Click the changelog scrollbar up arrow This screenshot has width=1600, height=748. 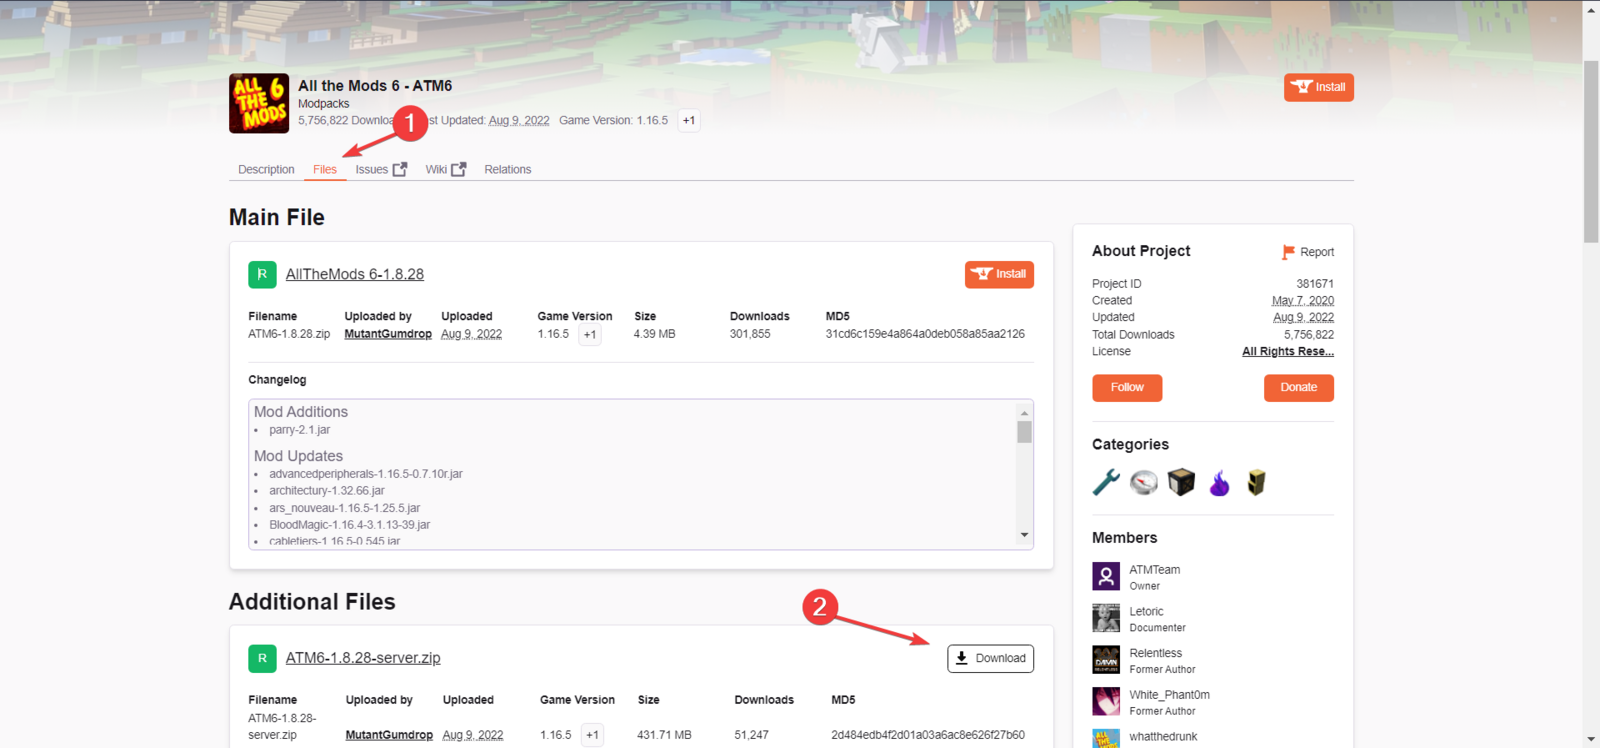(1024, 412)
